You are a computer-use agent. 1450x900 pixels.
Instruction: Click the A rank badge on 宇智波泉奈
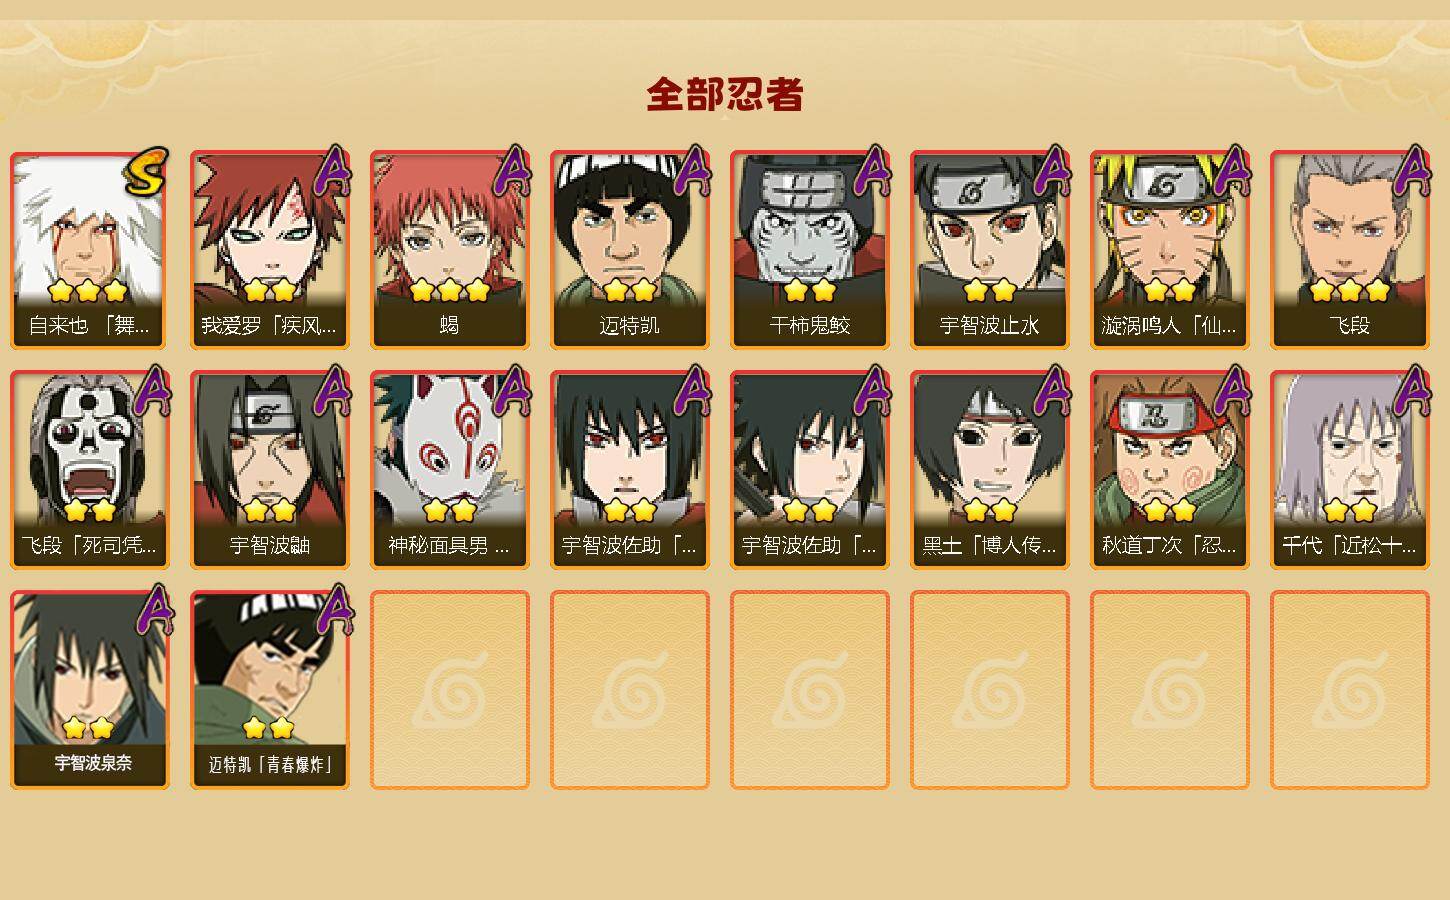[x=152, y=610]
